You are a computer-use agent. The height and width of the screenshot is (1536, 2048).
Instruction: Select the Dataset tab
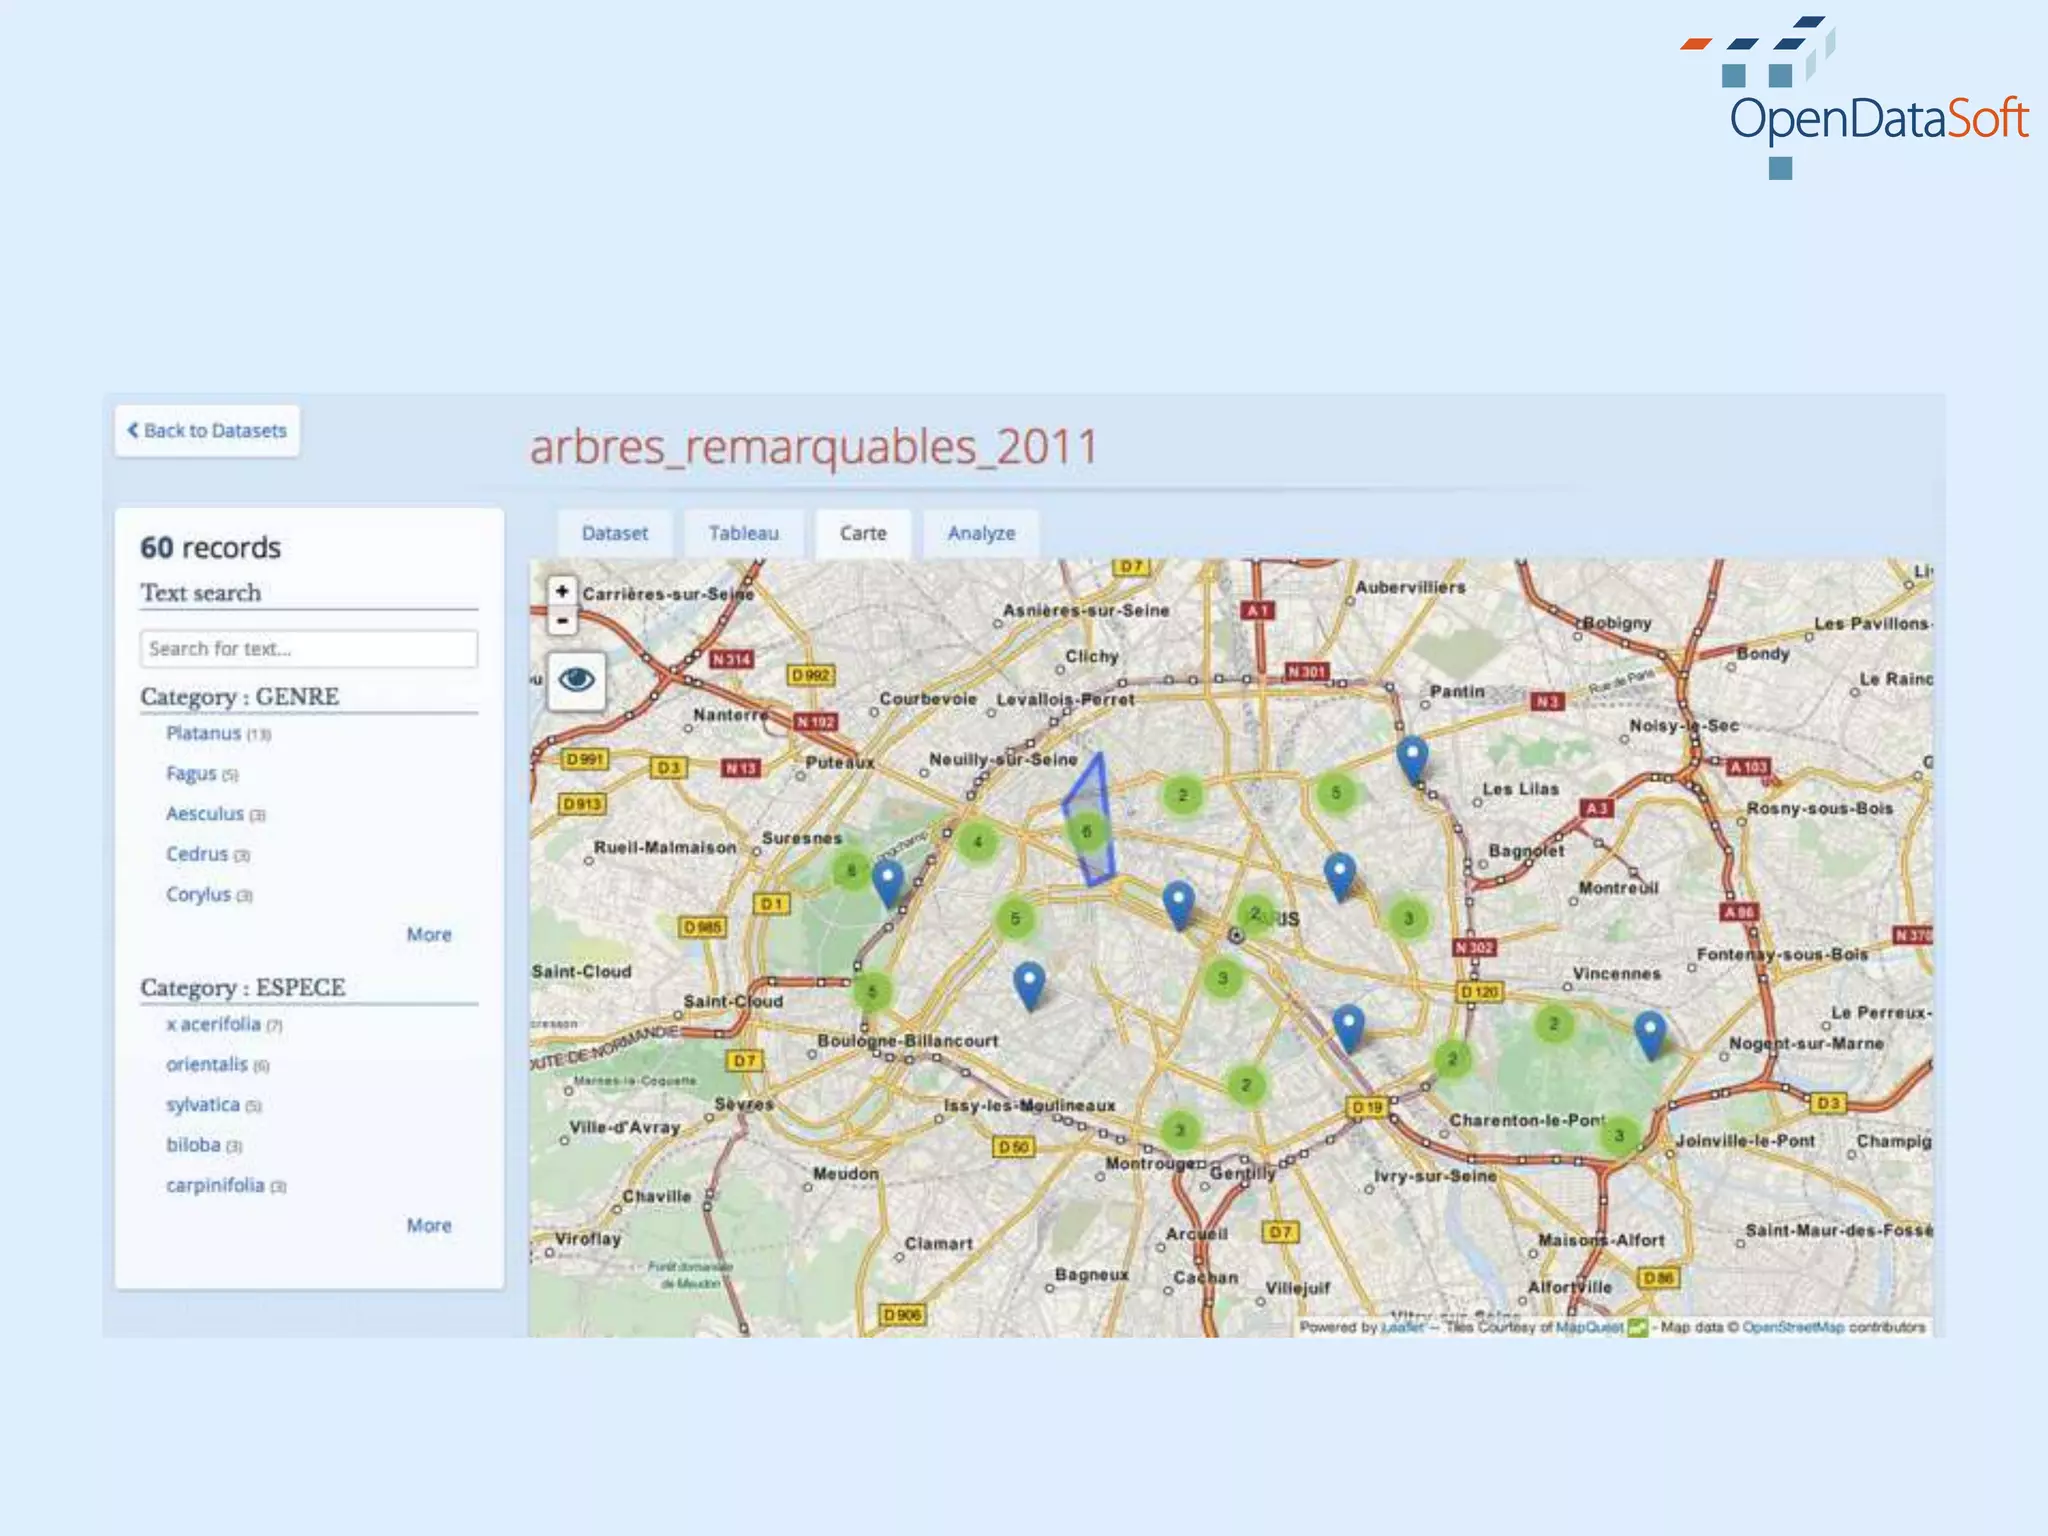(x=614, y=533)
